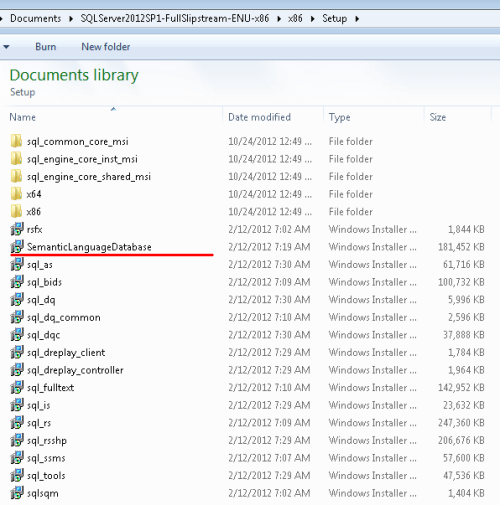Select the sql_dq_common installer icon
The image size is (500, 505).
(x=17, y=317)
